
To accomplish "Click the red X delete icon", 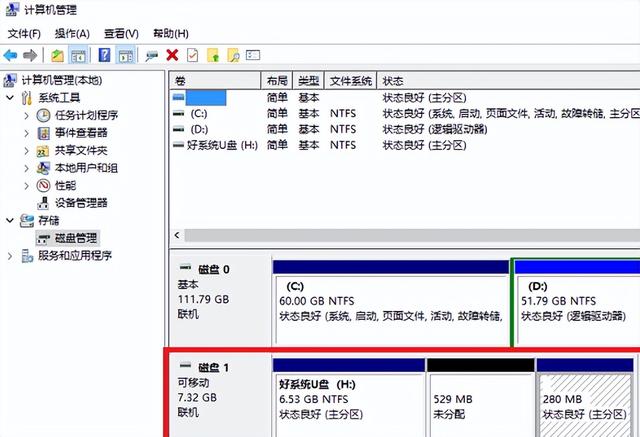I will coord(172,55).
